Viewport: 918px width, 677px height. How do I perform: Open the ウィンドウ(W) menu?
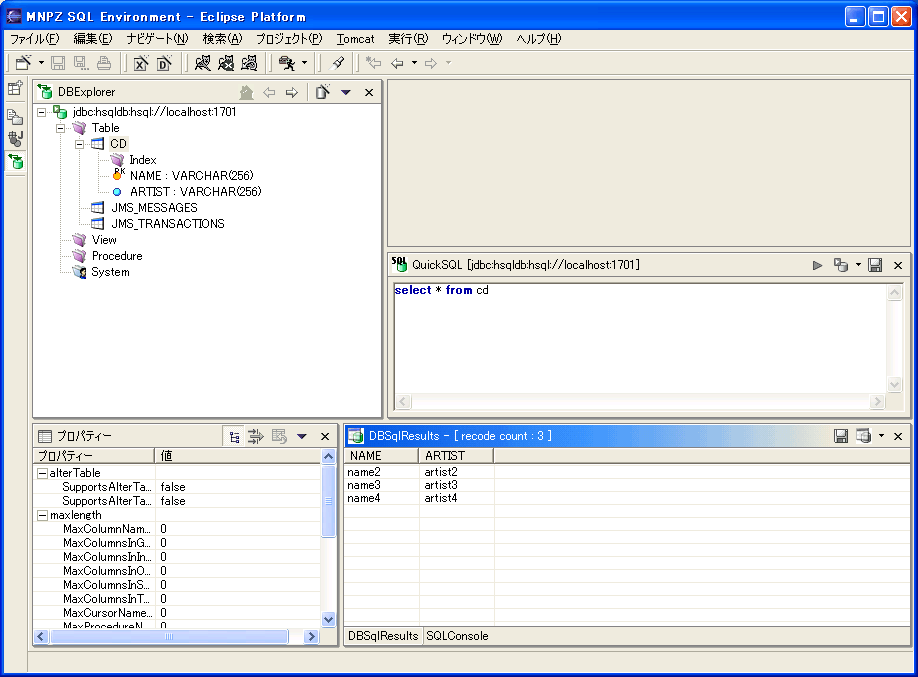click(472, 39)
